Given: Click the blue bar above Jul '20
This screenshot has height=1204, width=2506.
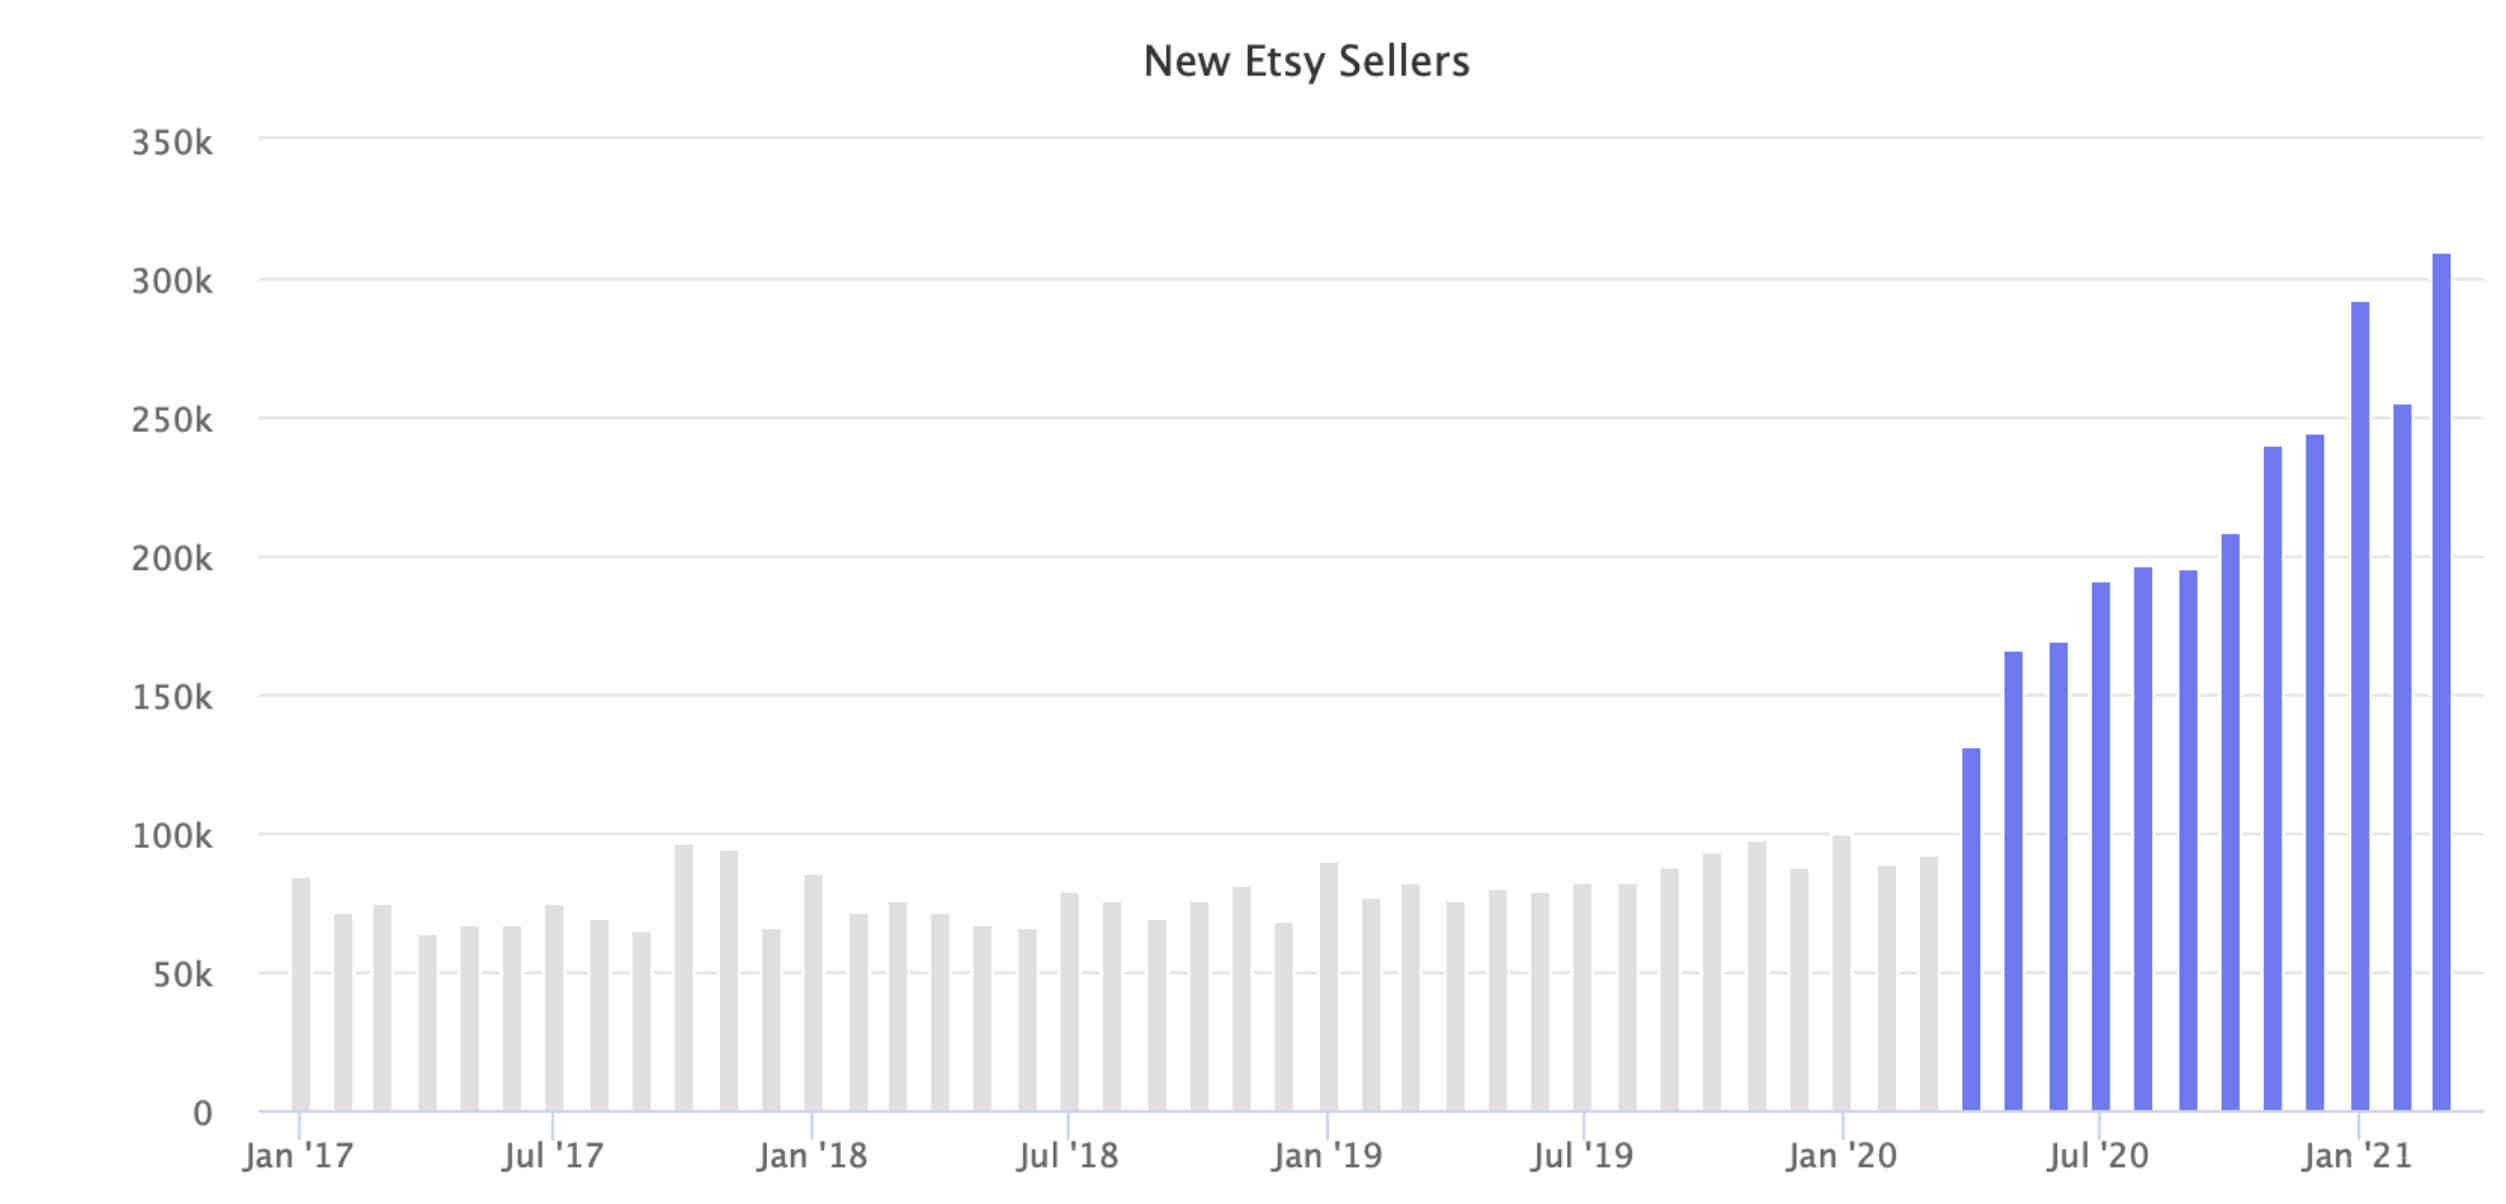Looking at the screenshot, I should (x=2100, y=846).
